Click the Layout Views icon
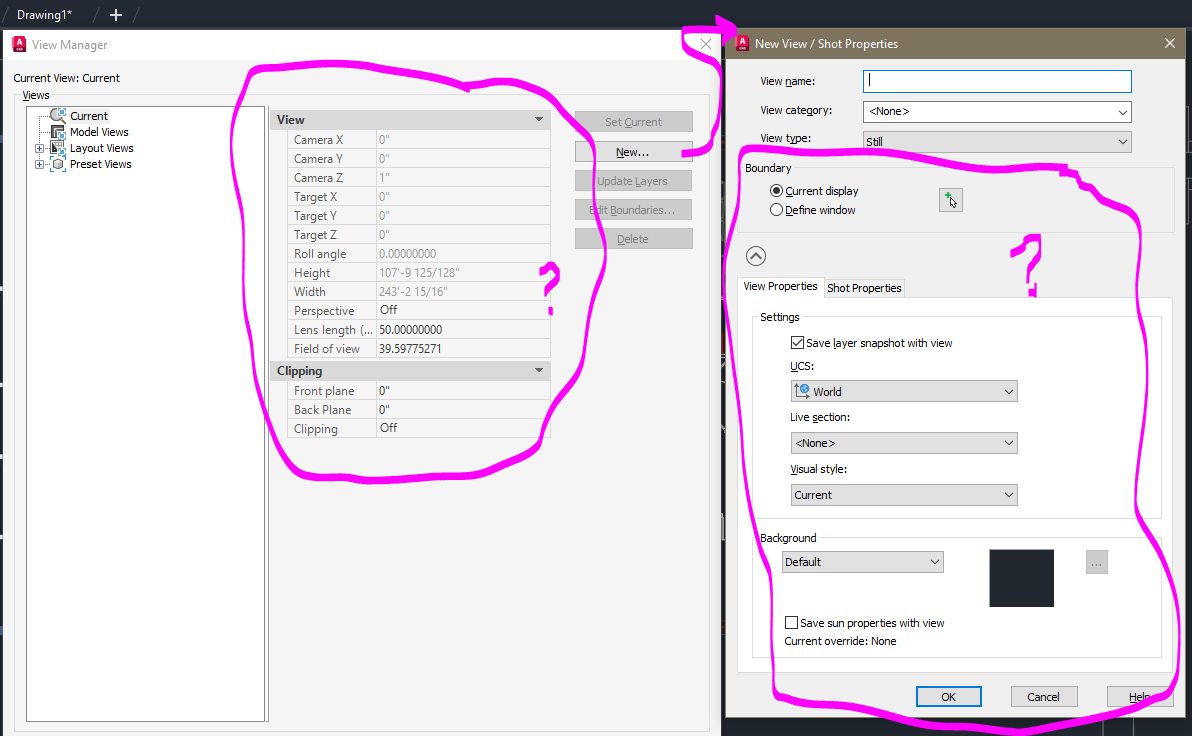 pos(56,147)
